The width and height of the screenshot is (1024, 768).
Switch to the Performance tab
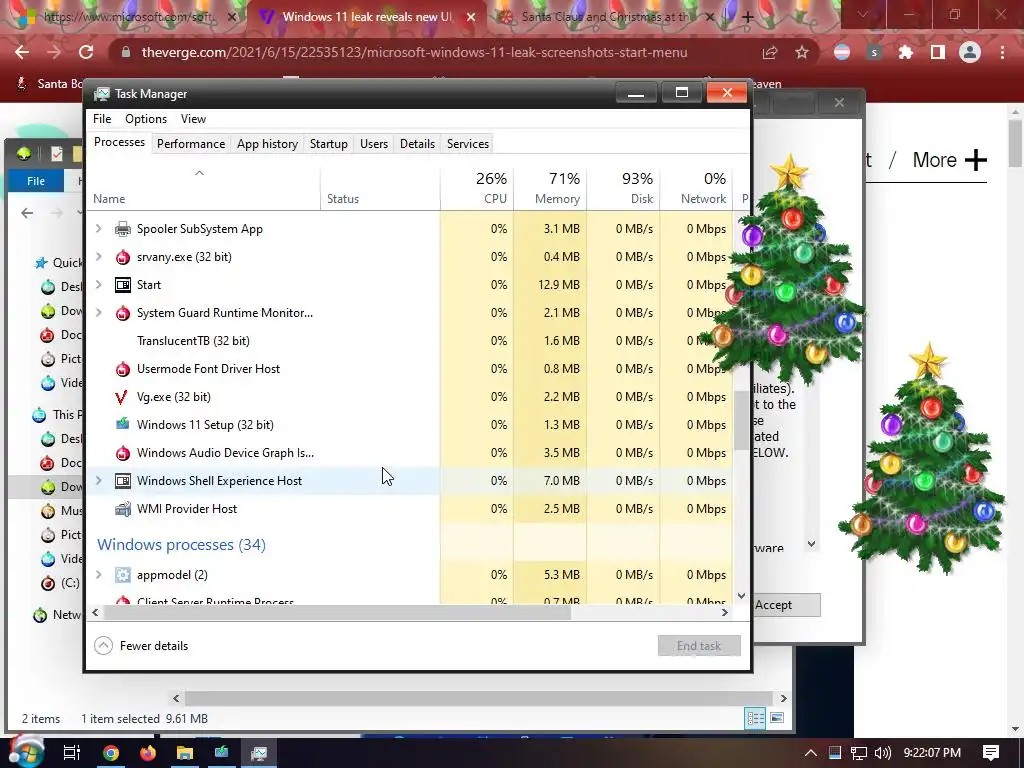click(191, 144)
